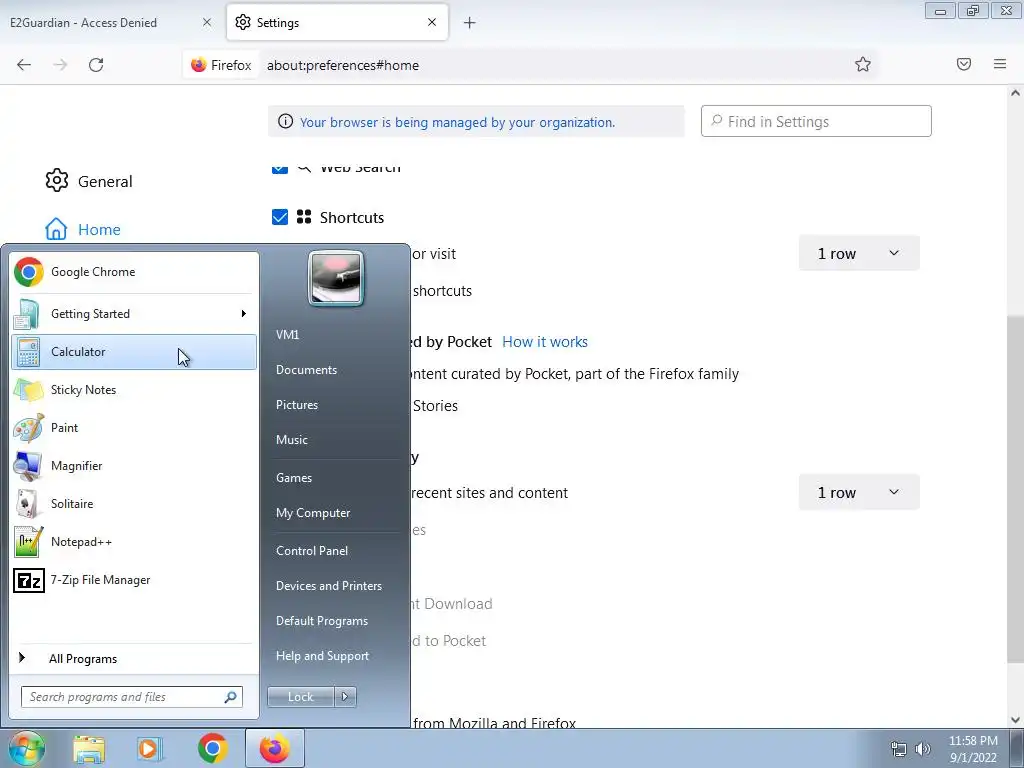Open Devices and Printers
Screen dimensions: 1024x768
click(x=328, y=586)
